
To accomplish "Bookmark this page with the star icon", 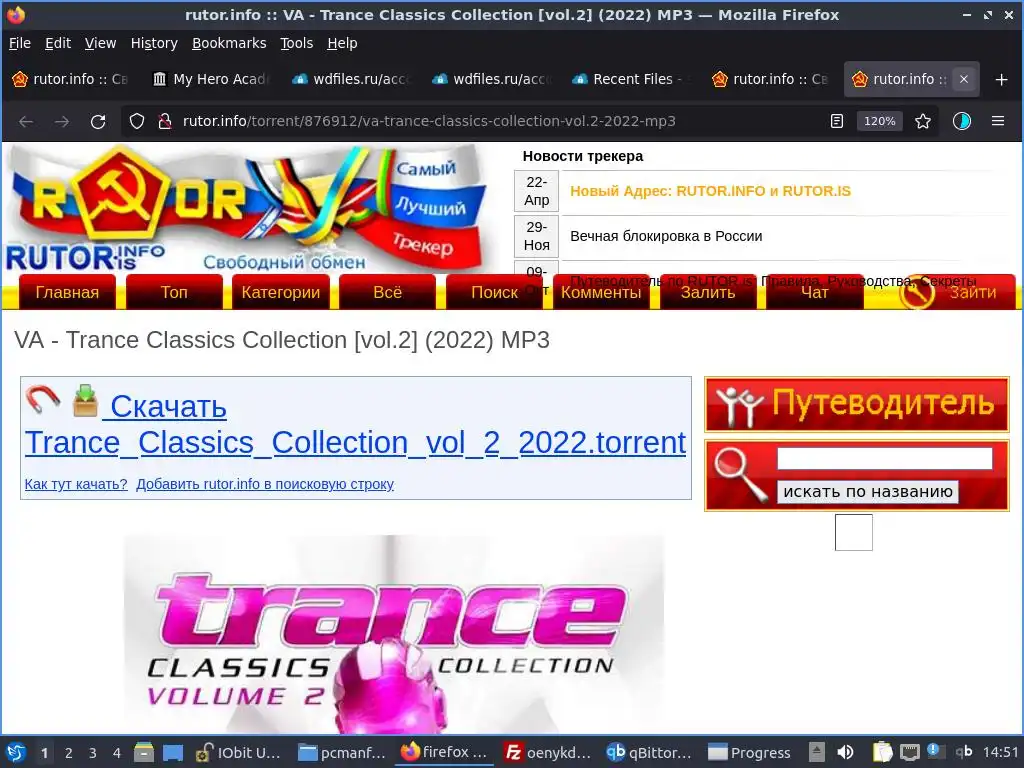I will coord(923,121).
